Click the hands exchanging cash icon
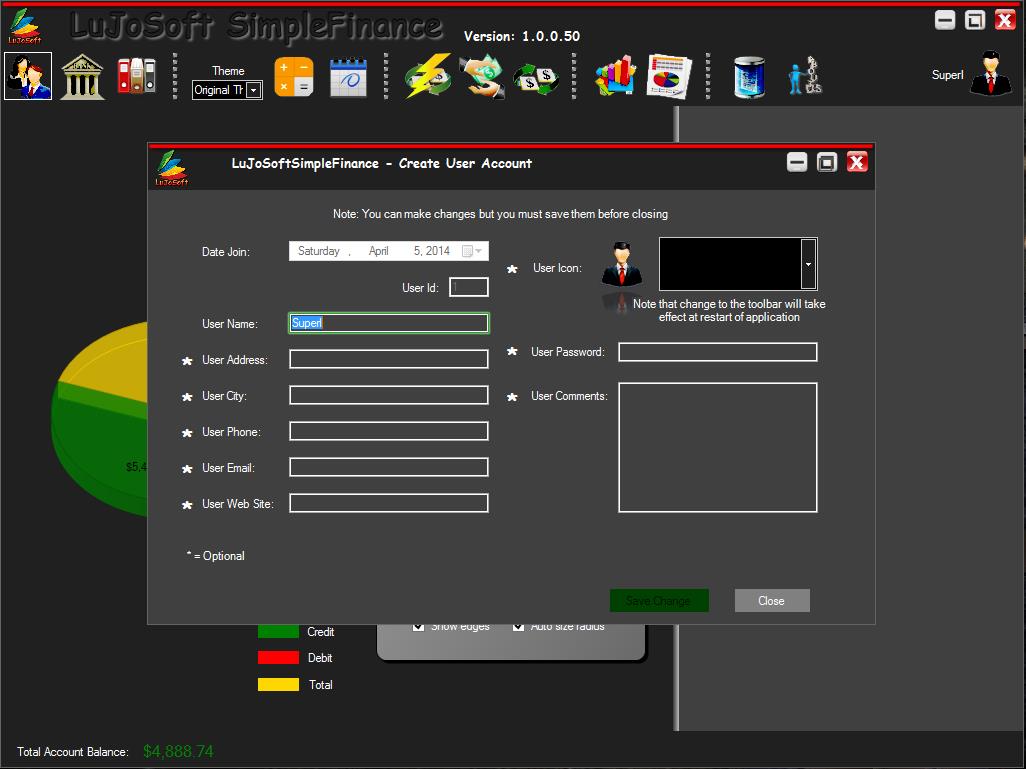Viewport: 1026px width, 769px height. point(482,77)
